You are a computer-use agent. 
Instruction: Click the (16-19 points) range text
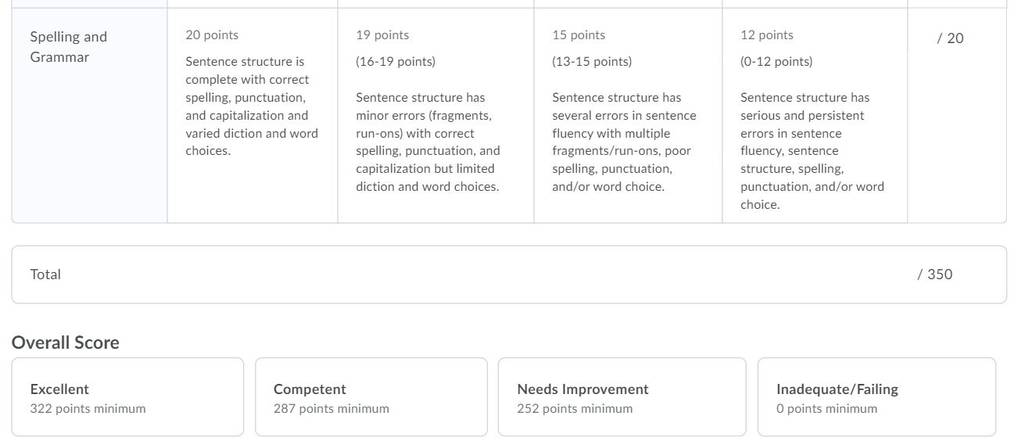tap(396, 62)
